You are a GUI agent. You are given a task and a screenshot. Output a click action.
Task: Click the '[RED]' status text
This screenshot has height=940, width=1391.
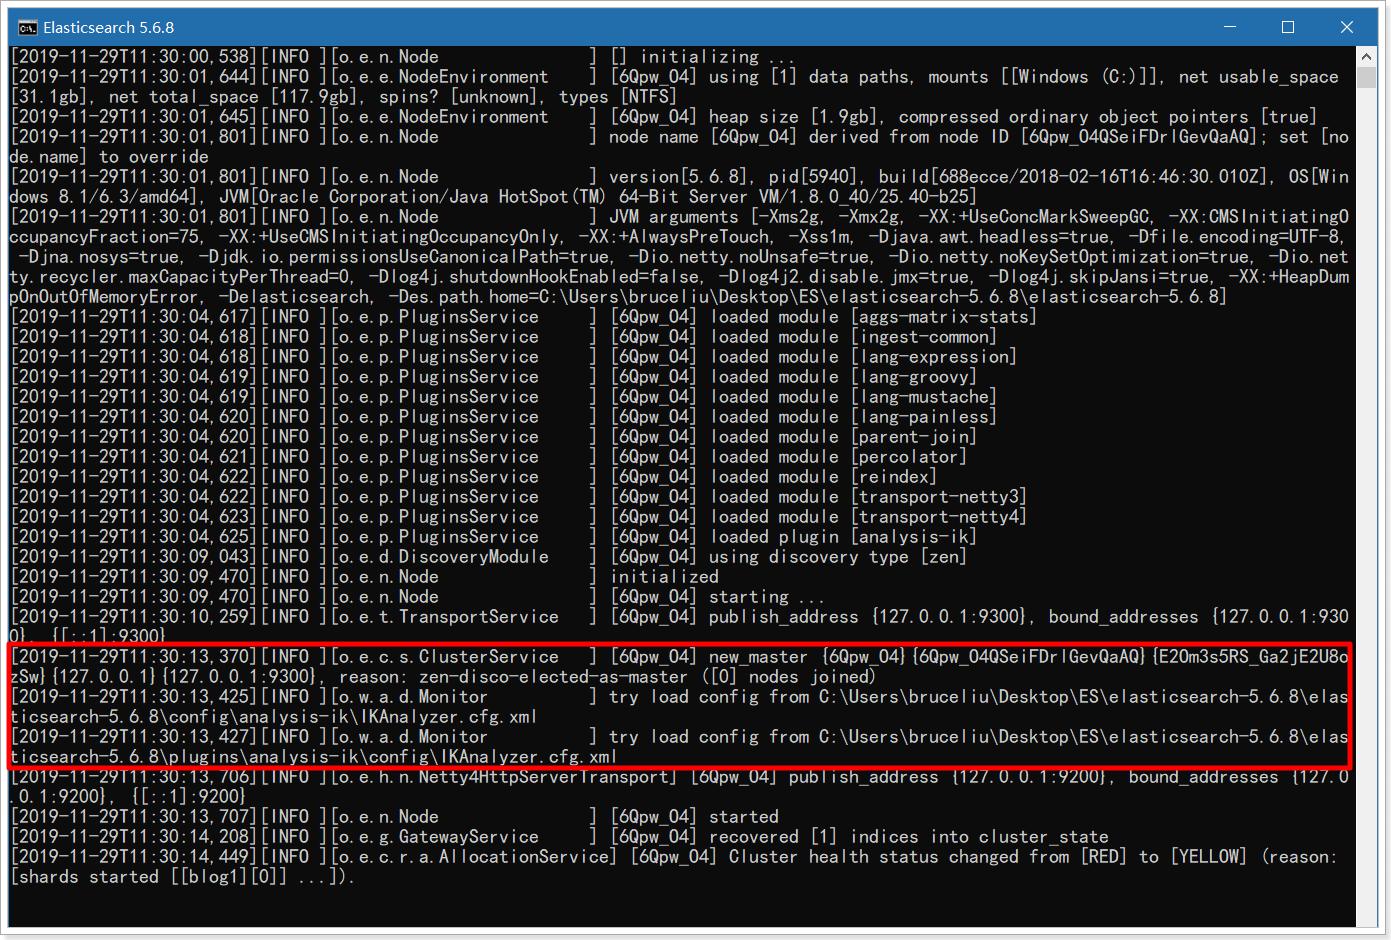1104,857
